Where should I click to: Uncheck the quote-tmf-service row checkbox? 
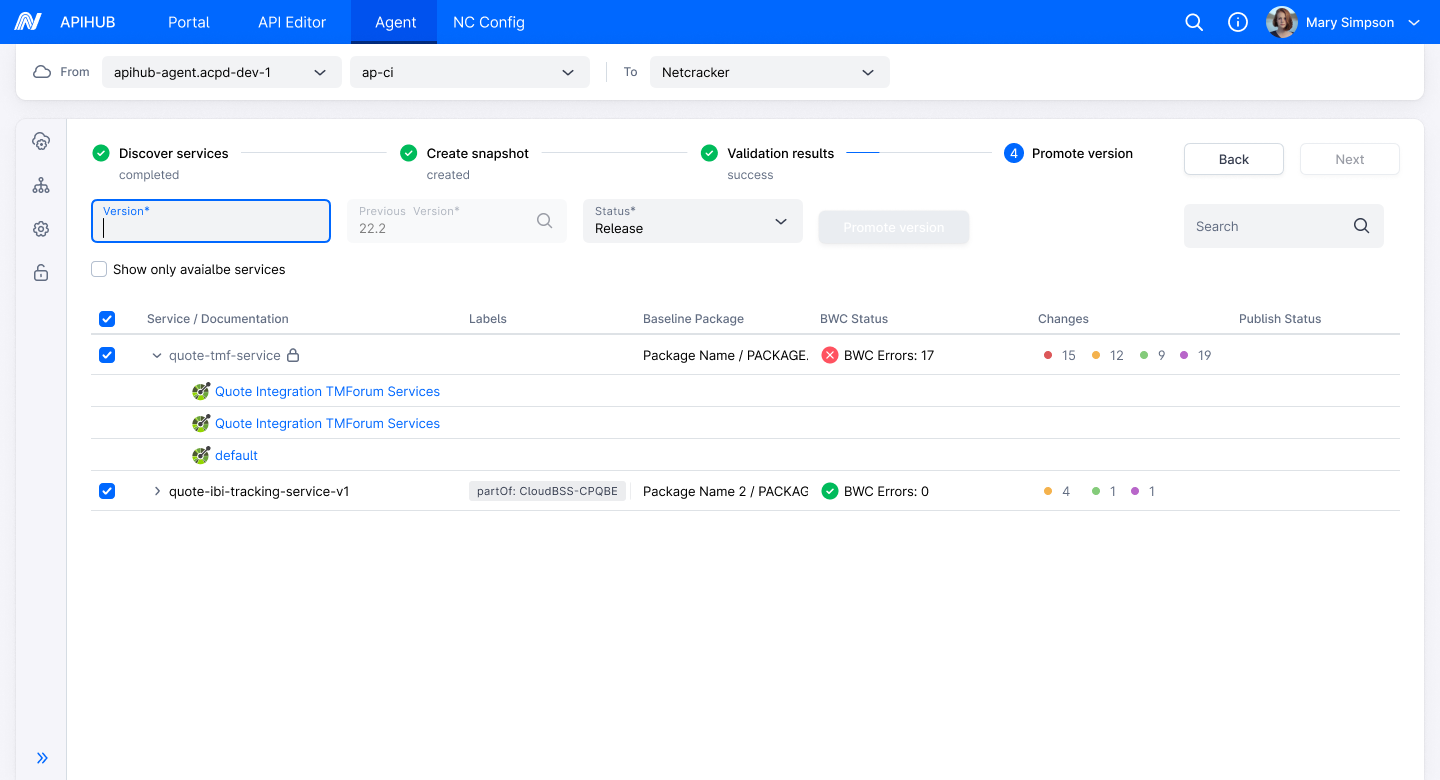tap(107, 355)
